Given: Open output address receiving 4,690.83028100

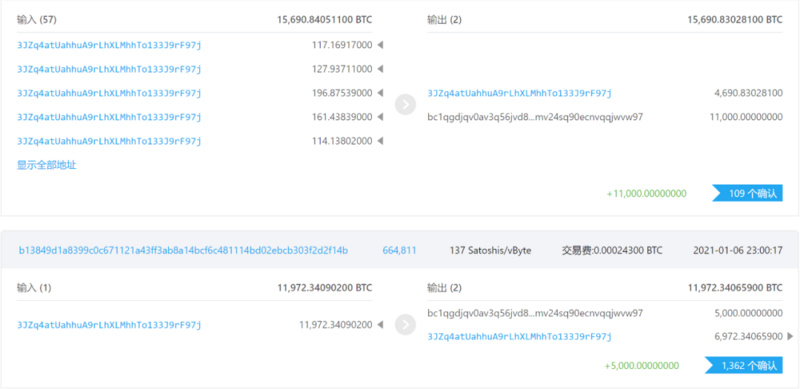Looking at the screenshot, I should (x=519, y=93).
